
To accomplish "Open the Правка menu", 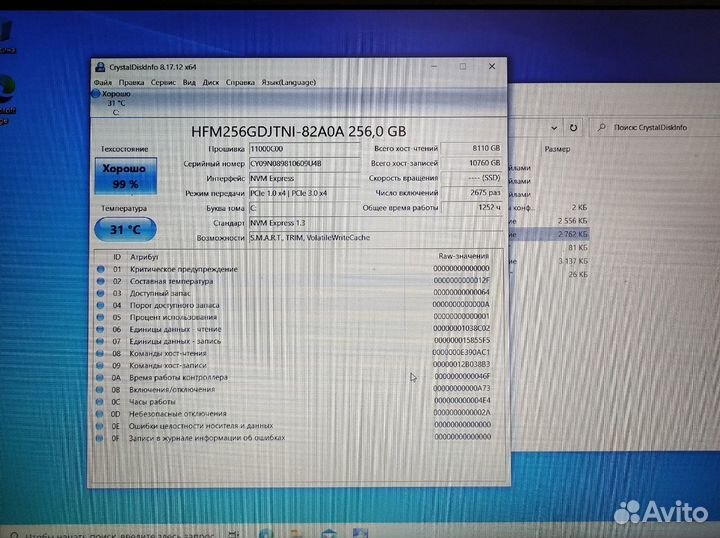I will pos(131,83).
